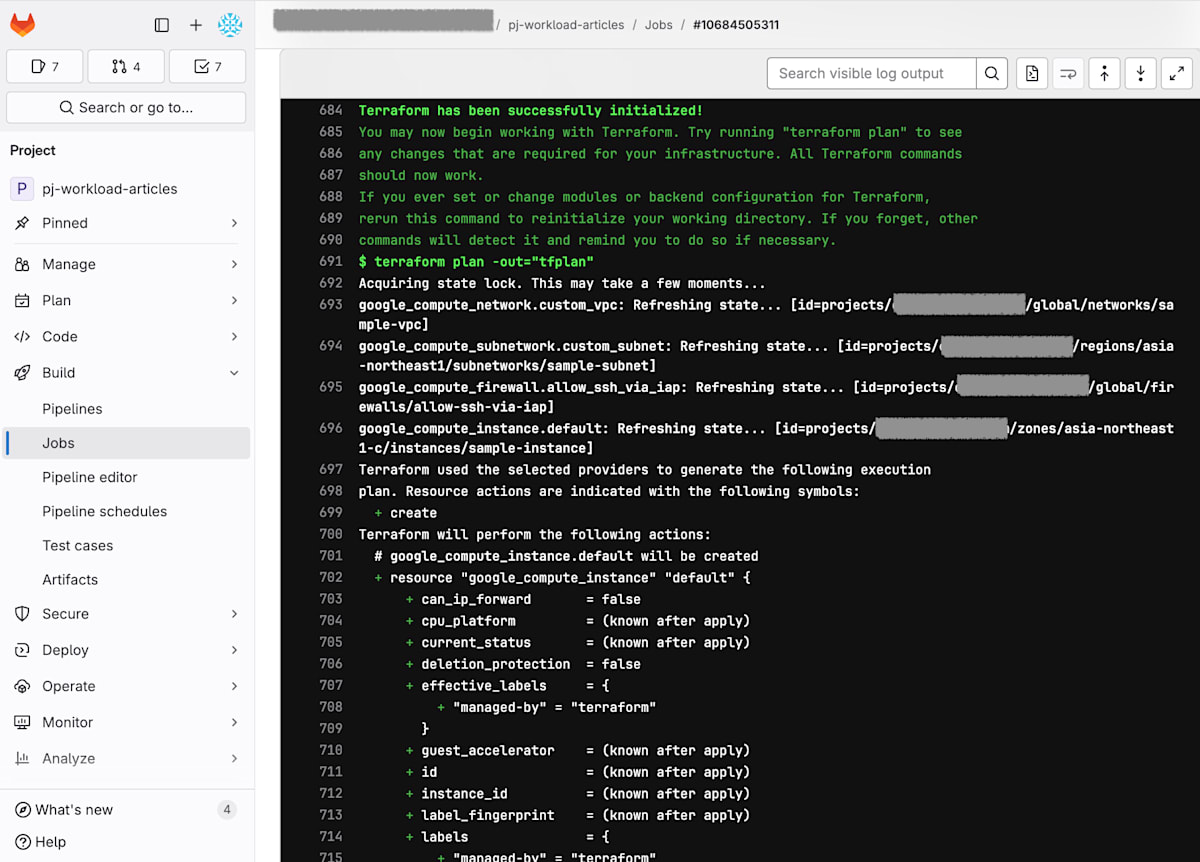Click the Monitor screen icon
The image size is (1200, 862).
22,722
